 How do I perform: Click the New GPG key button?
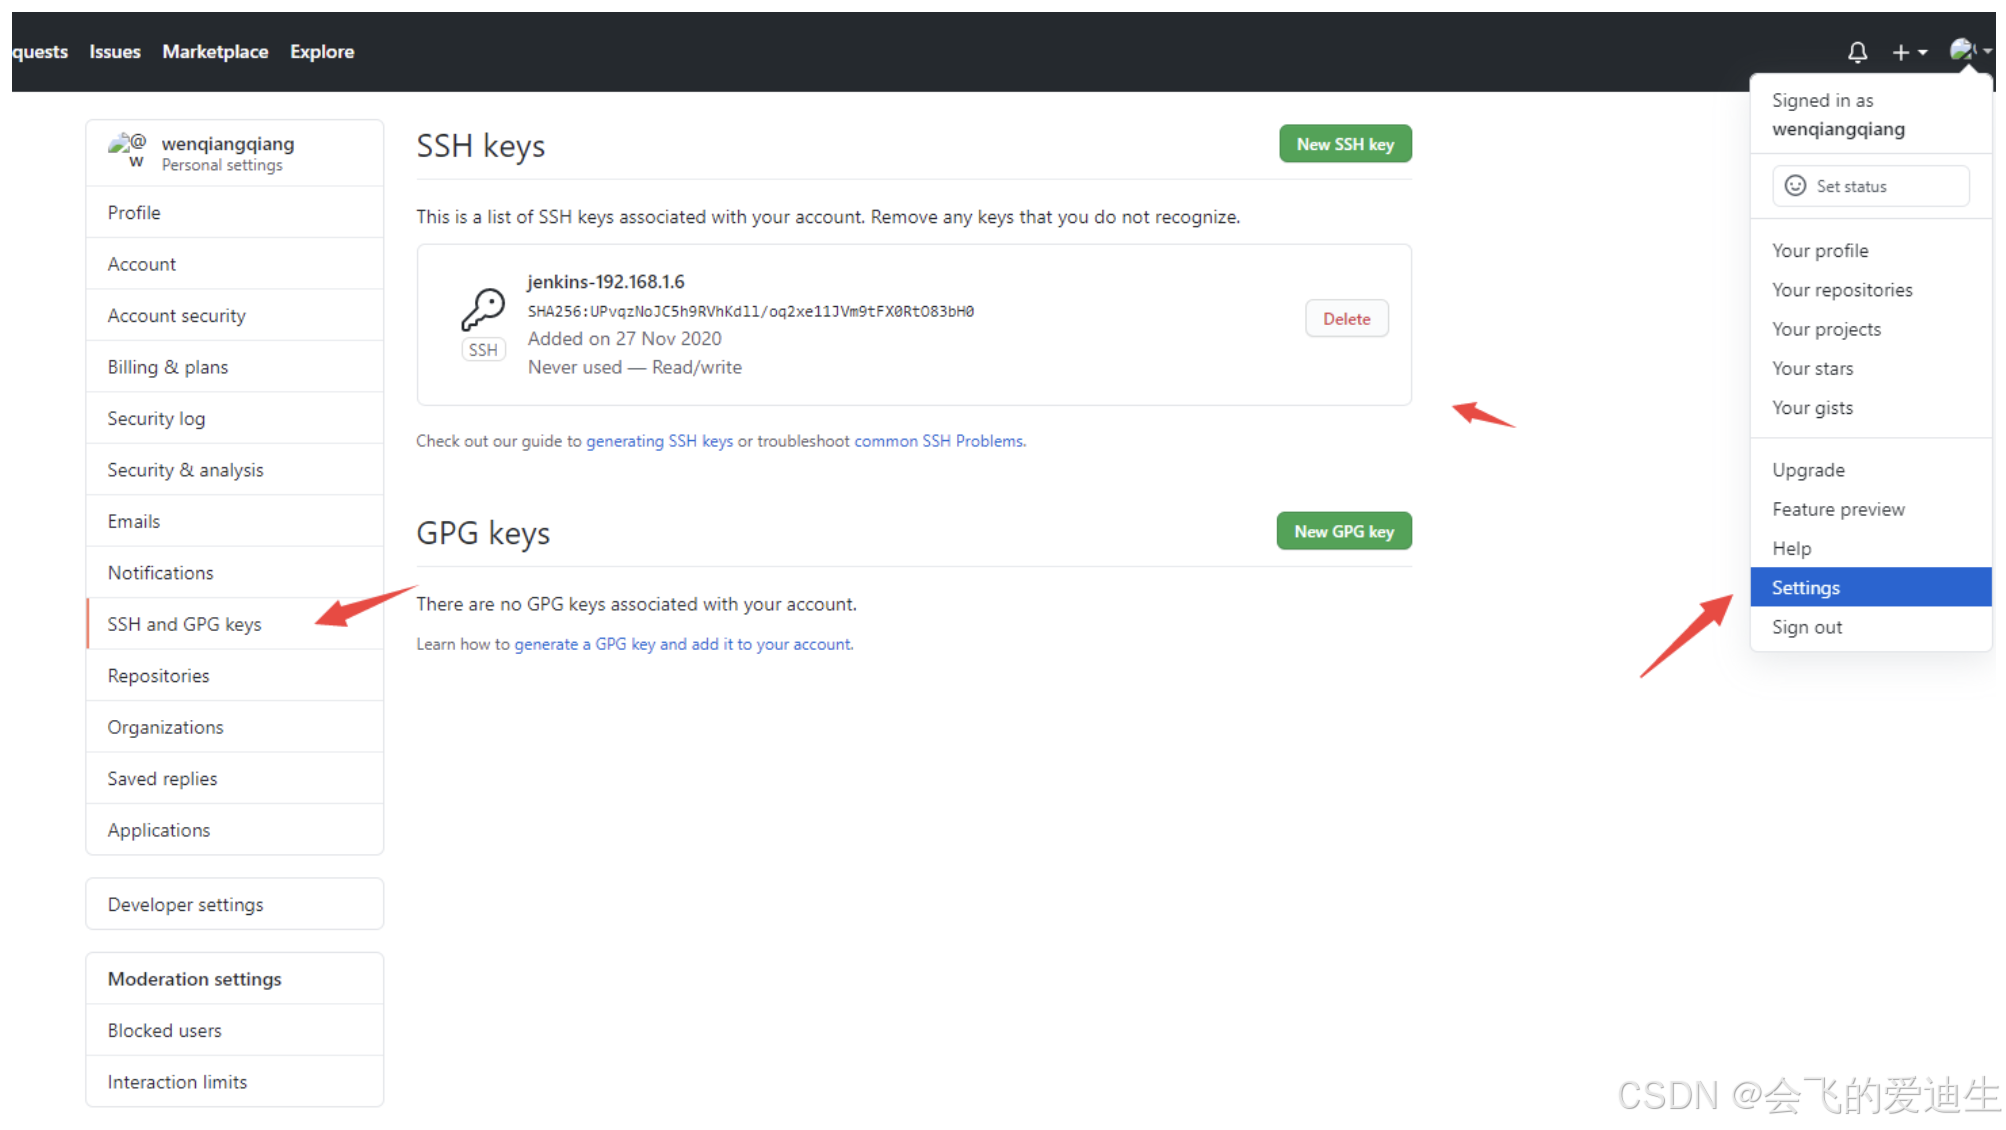click(1344, 531)
